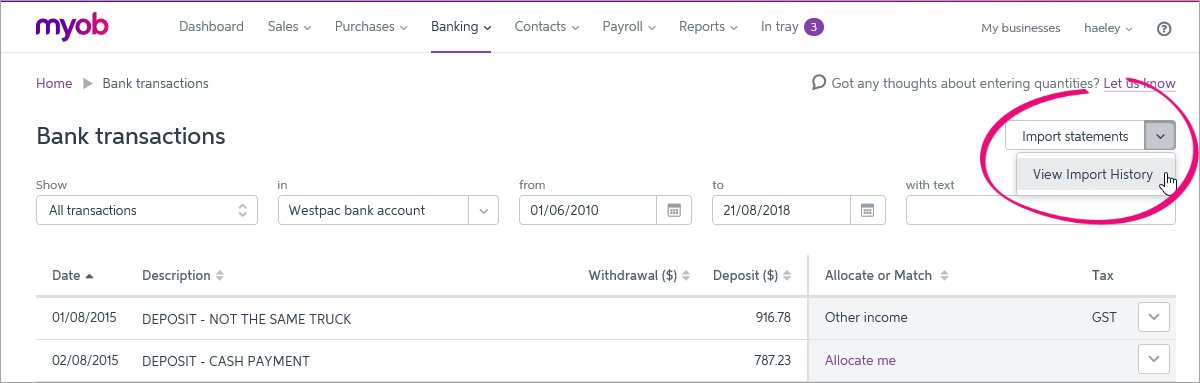The image size is (1200, 383).
Task: Open the Westpac bank account dropdown
Action: [x=388, y=210]
